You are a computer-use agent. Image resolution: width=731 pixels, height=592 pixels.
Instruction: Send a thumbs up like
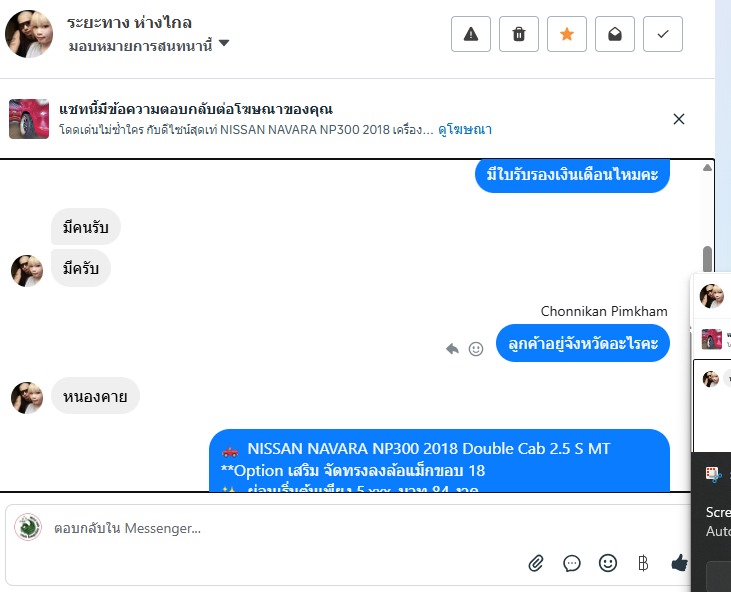pyautogui.click(x=679, y=563)
